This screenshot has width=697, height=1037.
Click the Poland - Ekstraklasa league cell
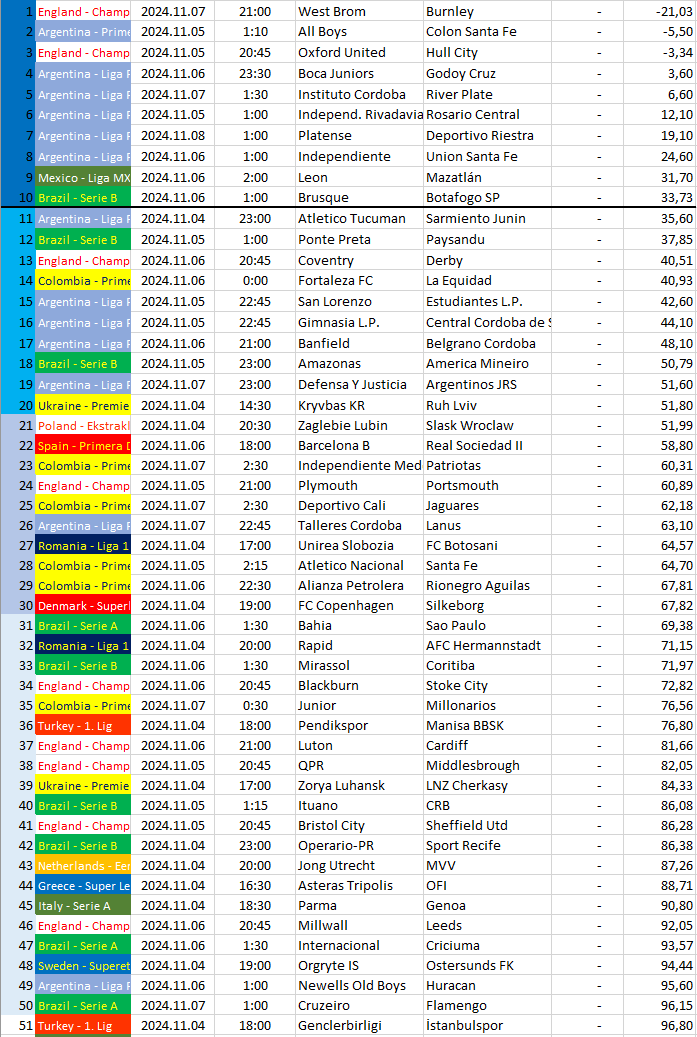83,425
